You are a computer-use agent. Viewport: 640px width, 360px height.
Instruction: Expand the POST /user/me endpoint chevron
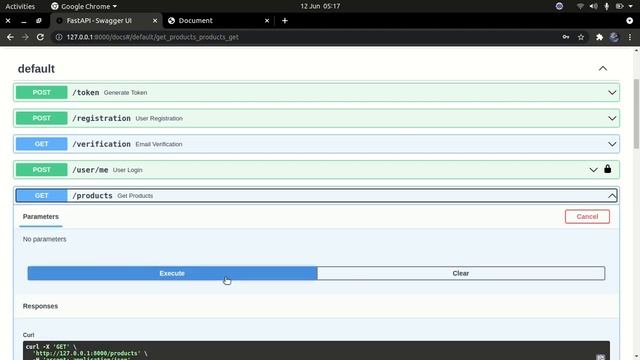click(x=593, y=170)
